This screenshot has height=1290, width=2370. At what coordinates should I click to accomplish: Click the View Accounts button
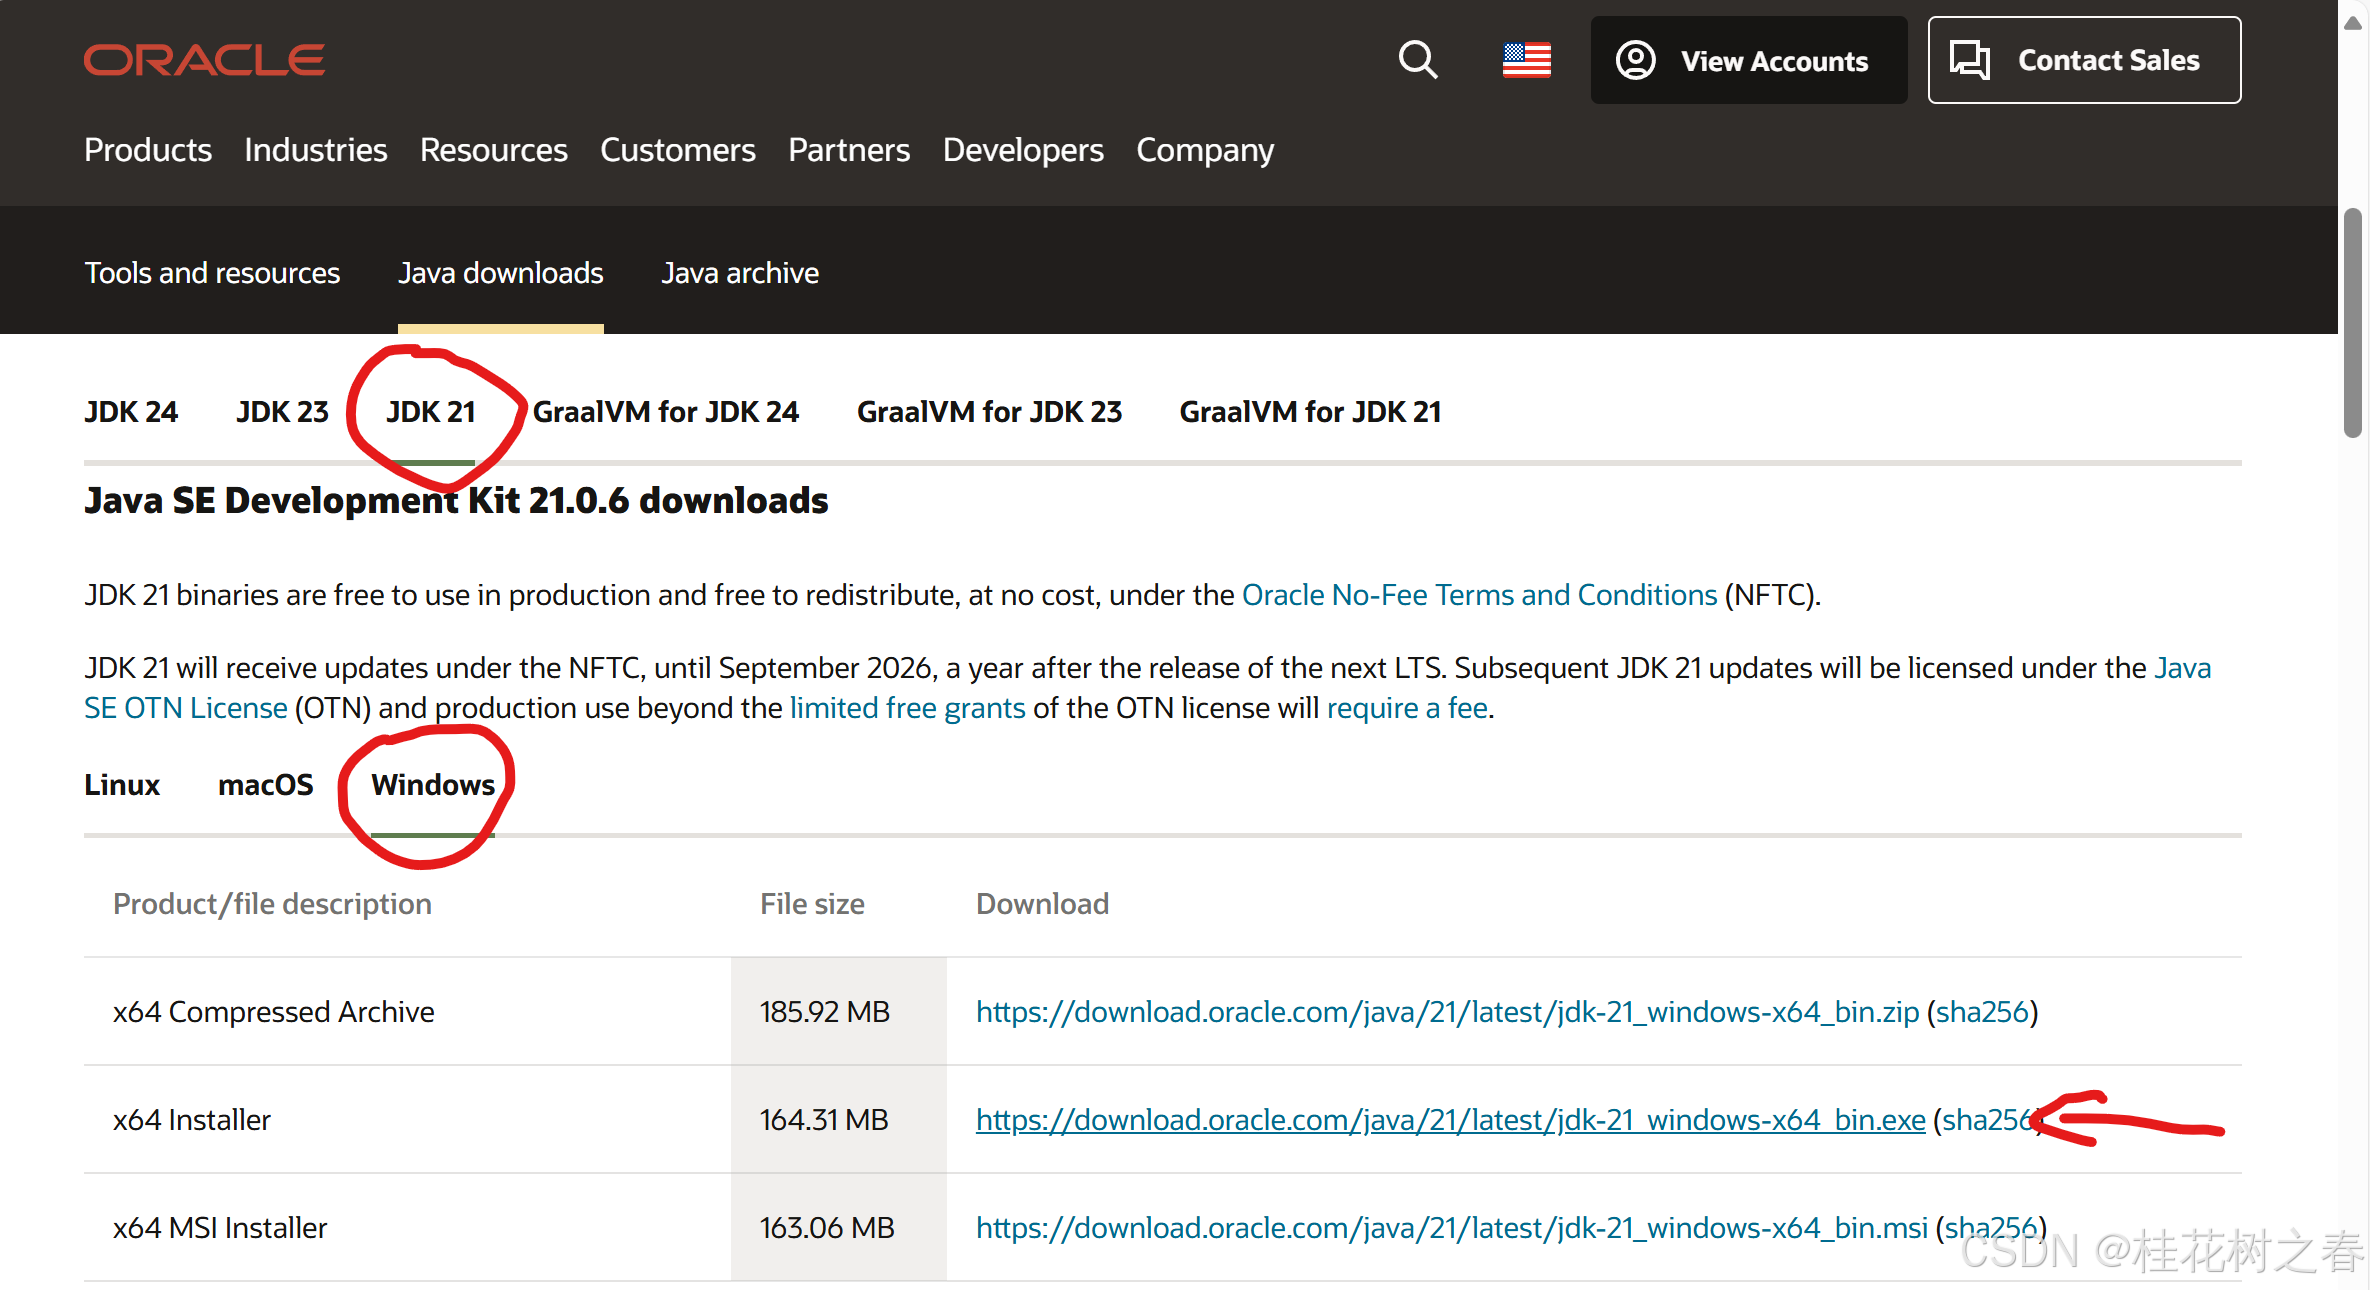tap(1748, 60)
